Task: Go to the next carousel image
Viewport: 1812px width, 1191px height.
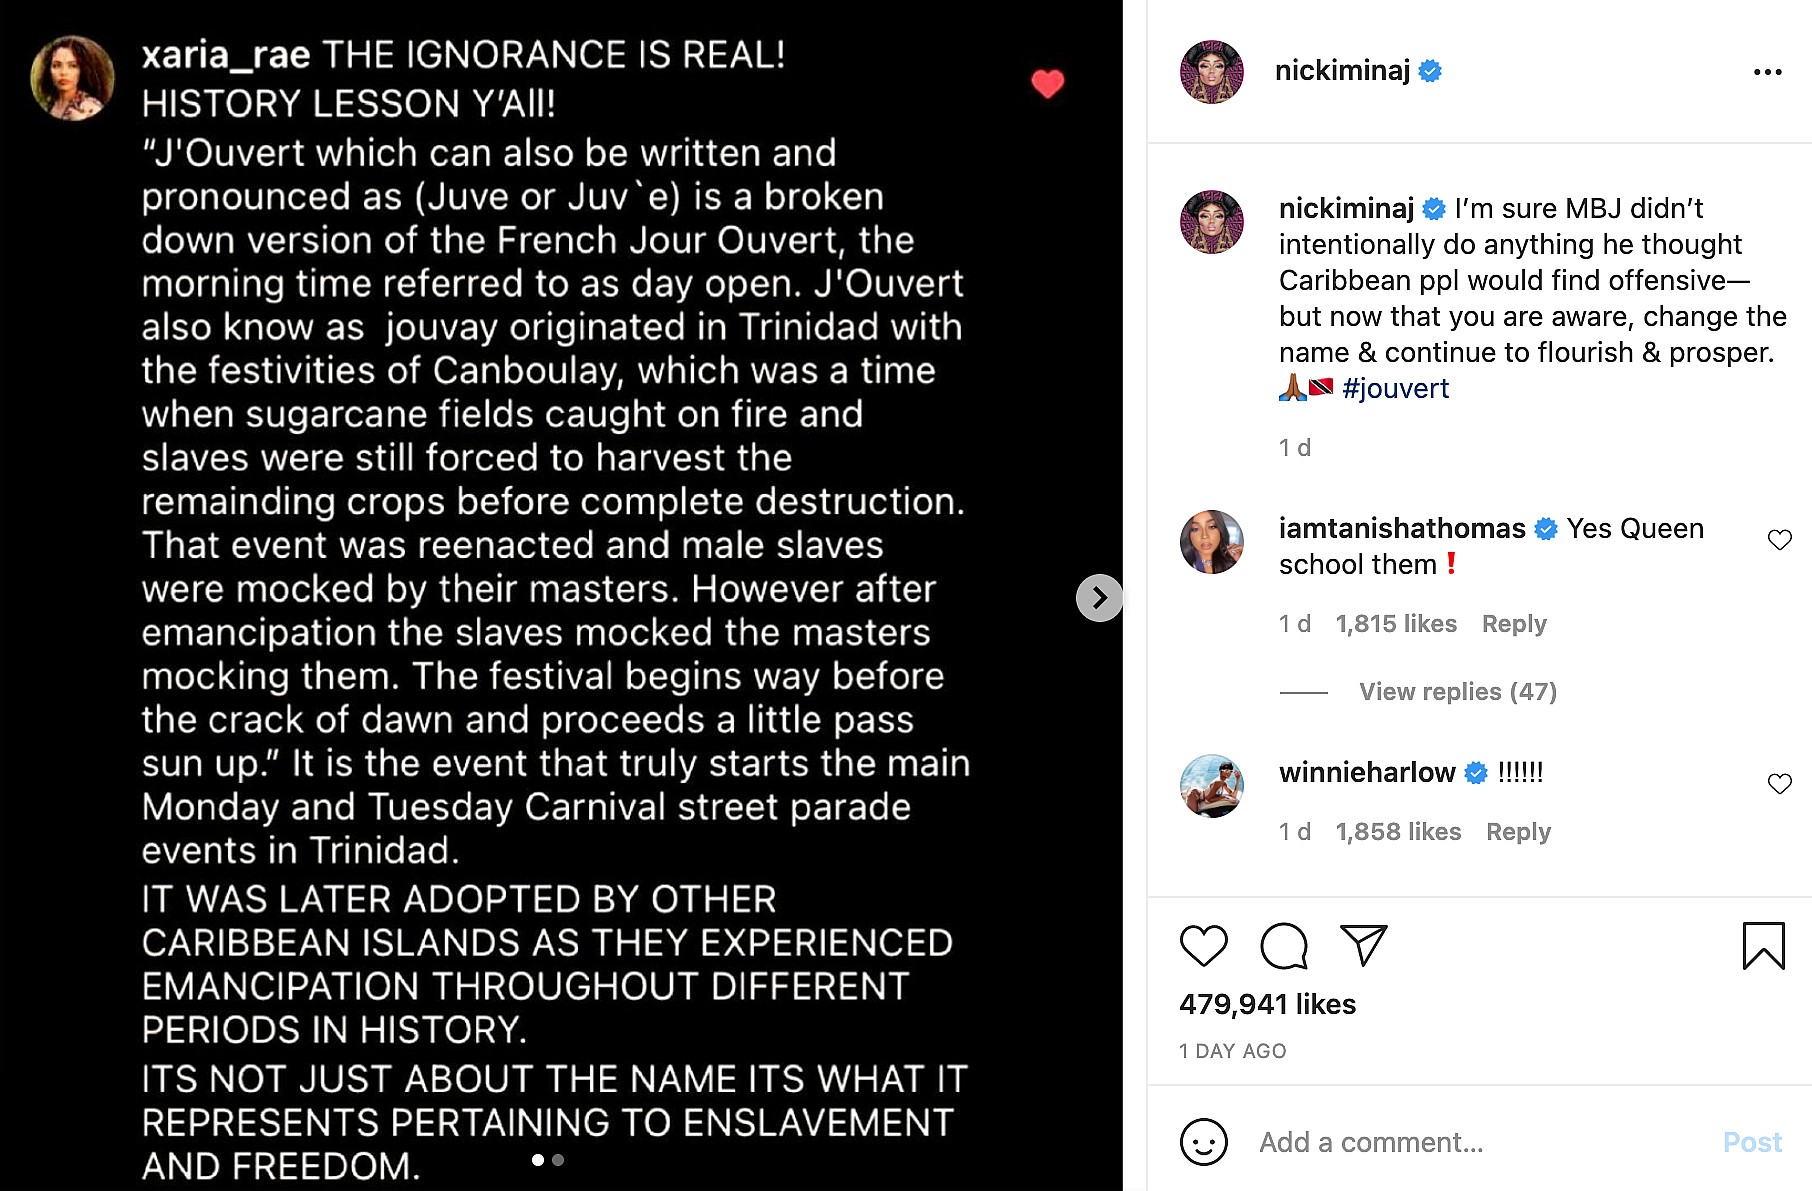Action: [1099, 598]
